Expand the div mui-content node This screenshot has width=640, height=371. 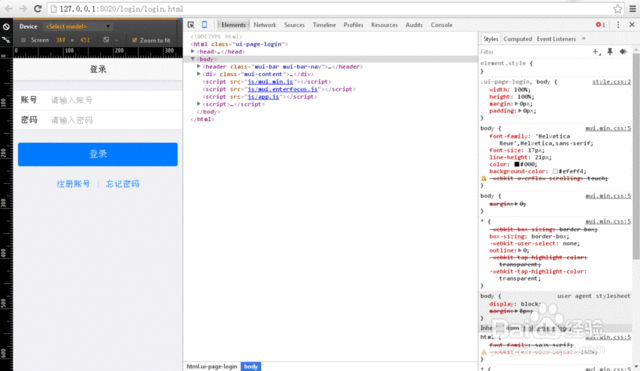point(199,74)
